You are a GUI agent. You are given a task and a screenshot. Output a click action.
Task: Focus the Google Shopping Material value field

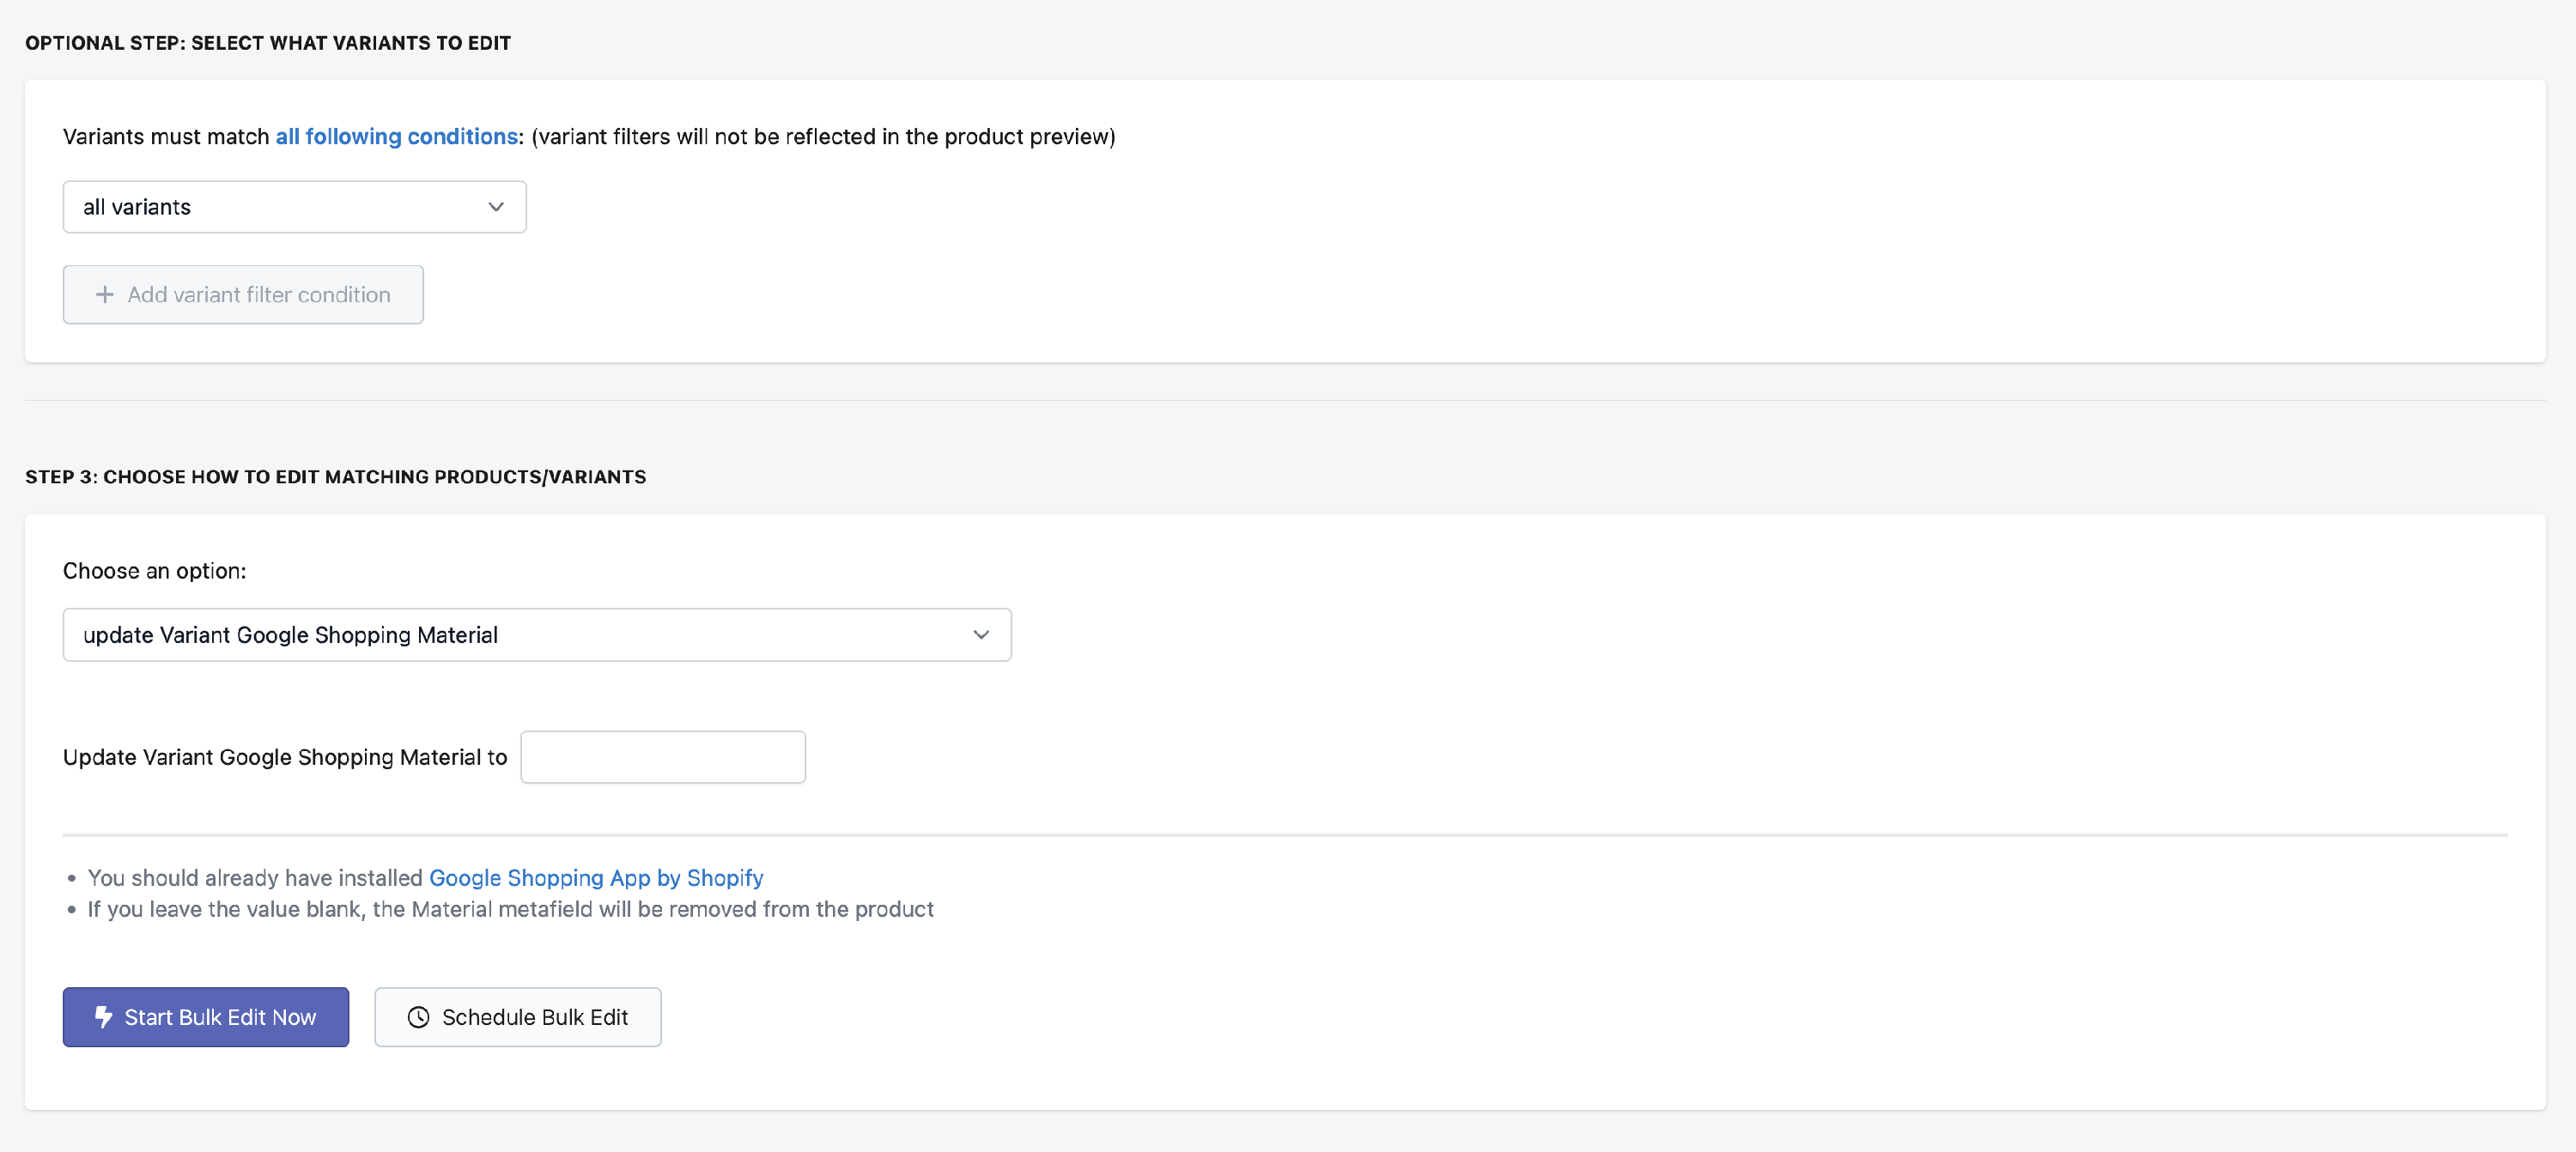click(x=663, y=757)
